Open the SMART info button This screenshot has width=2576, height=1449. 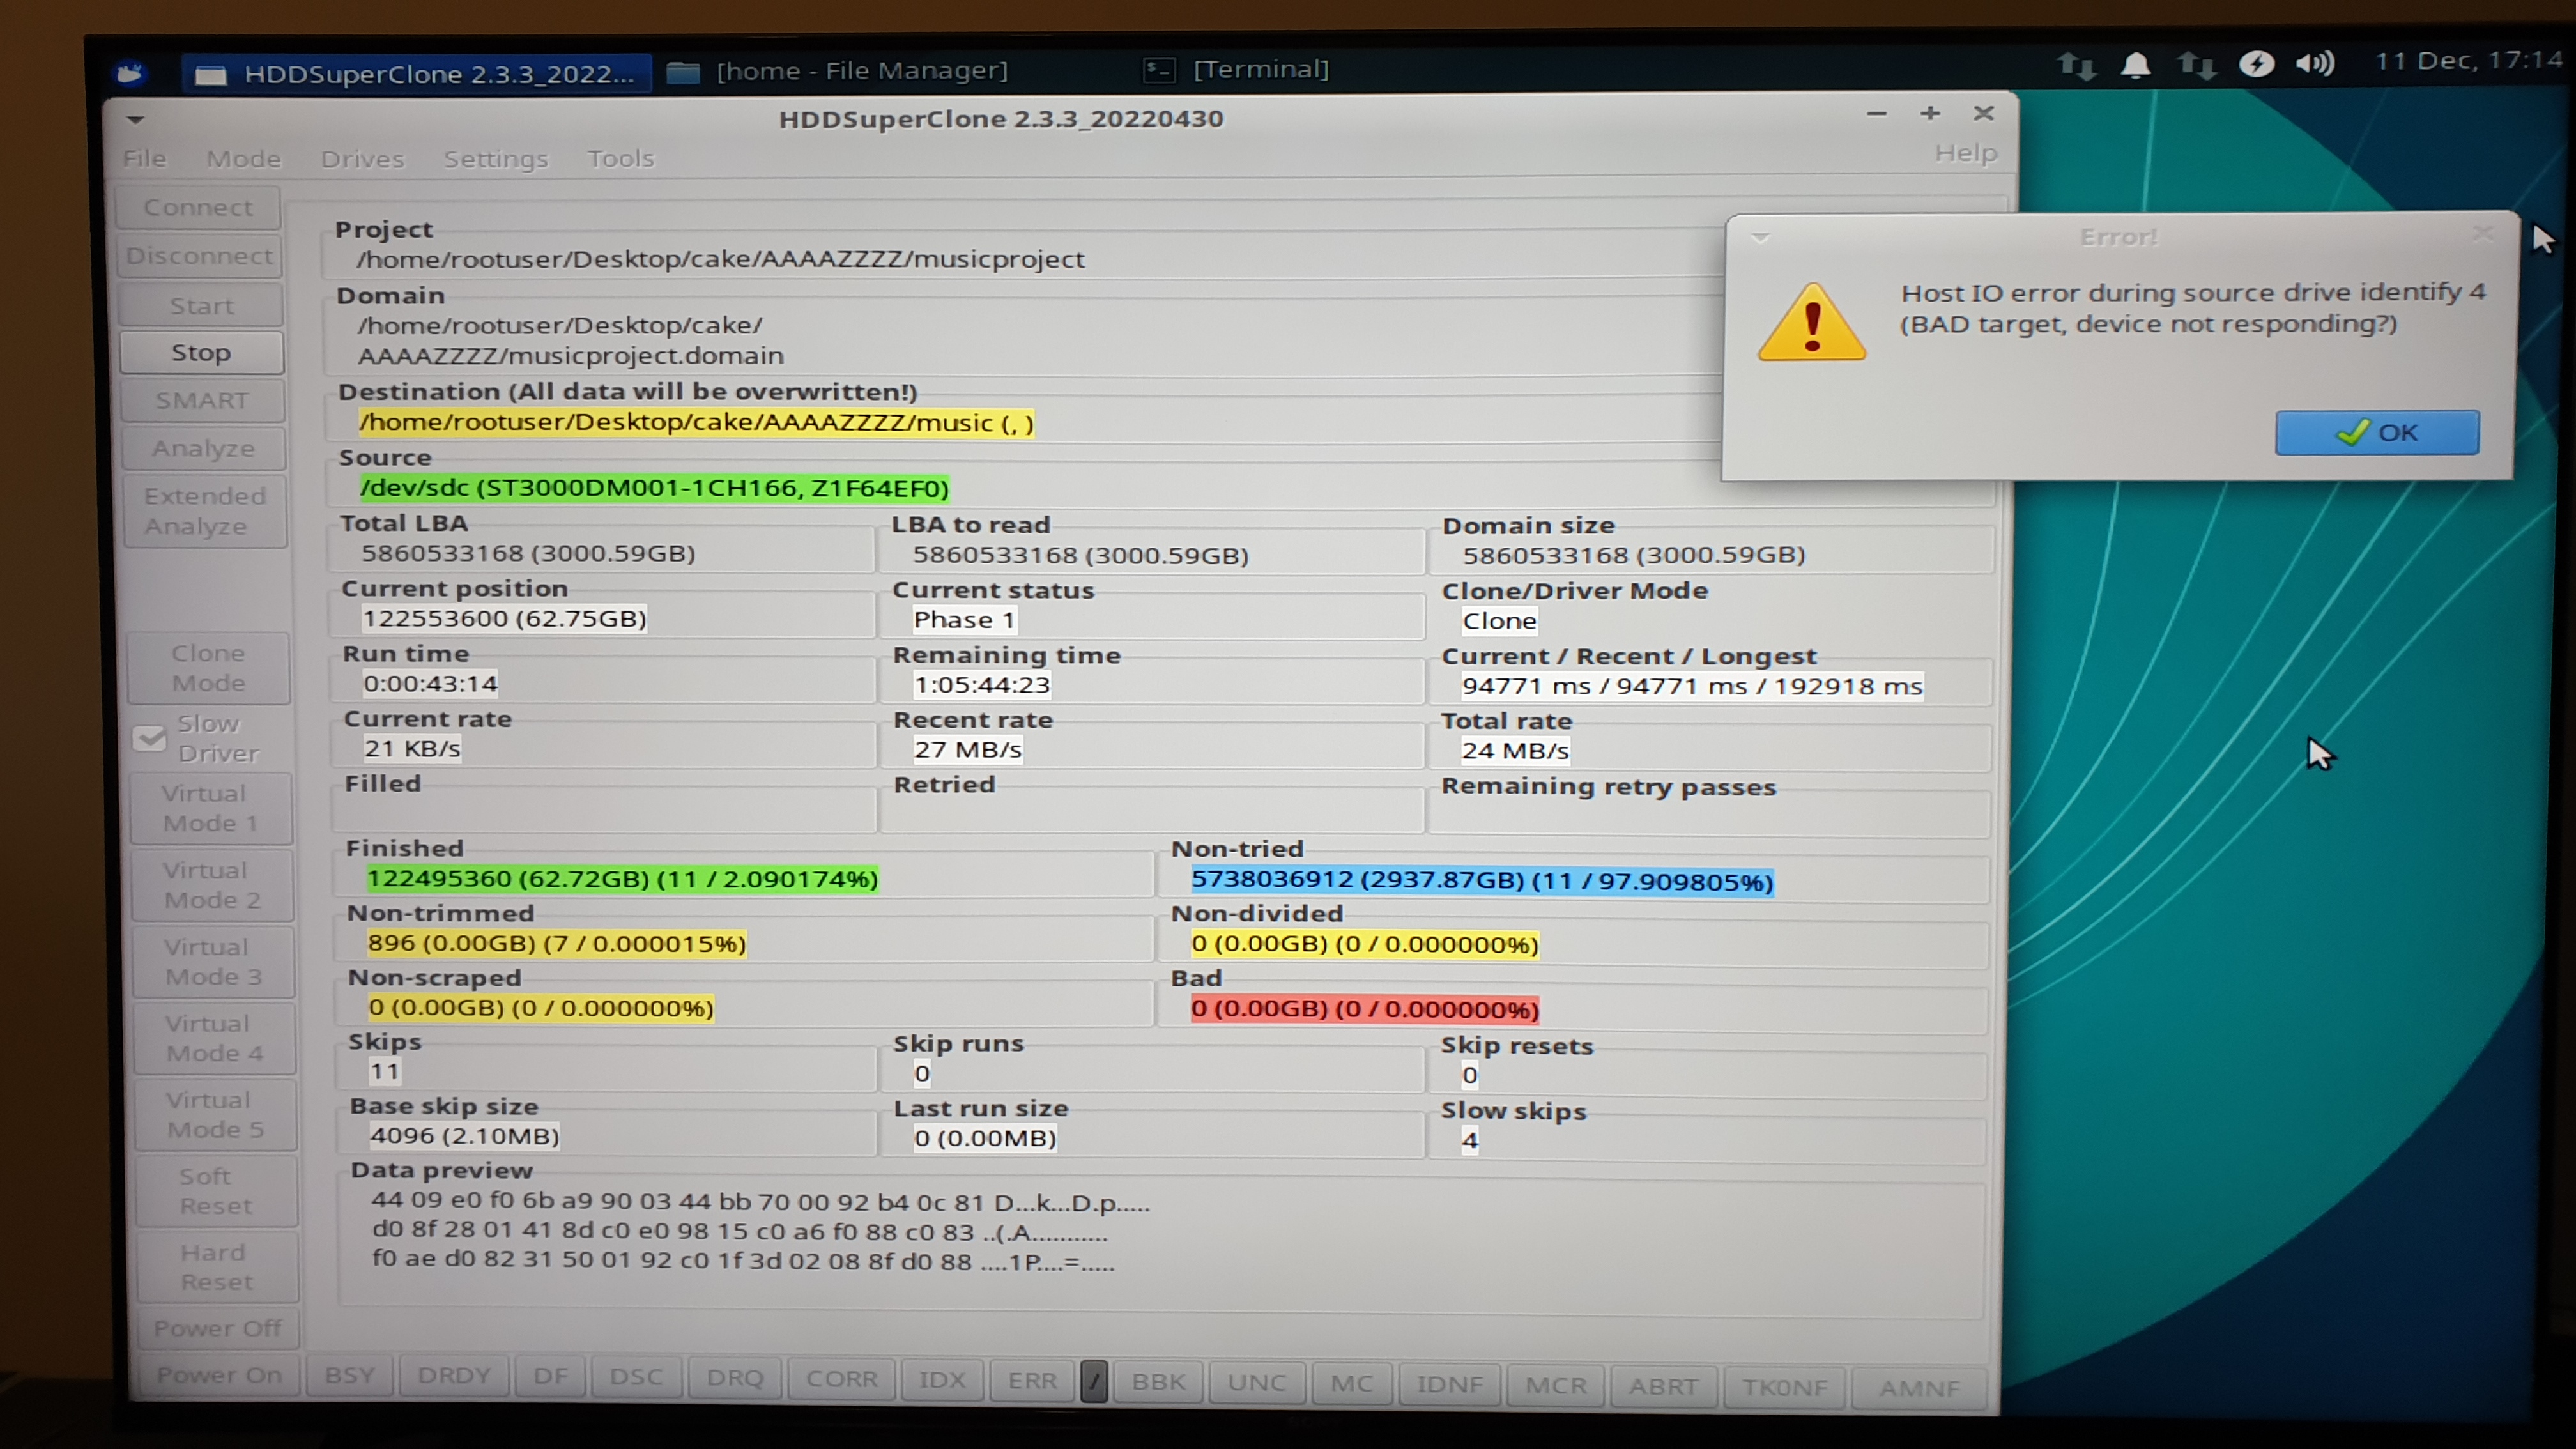click(x=202, y=401)
